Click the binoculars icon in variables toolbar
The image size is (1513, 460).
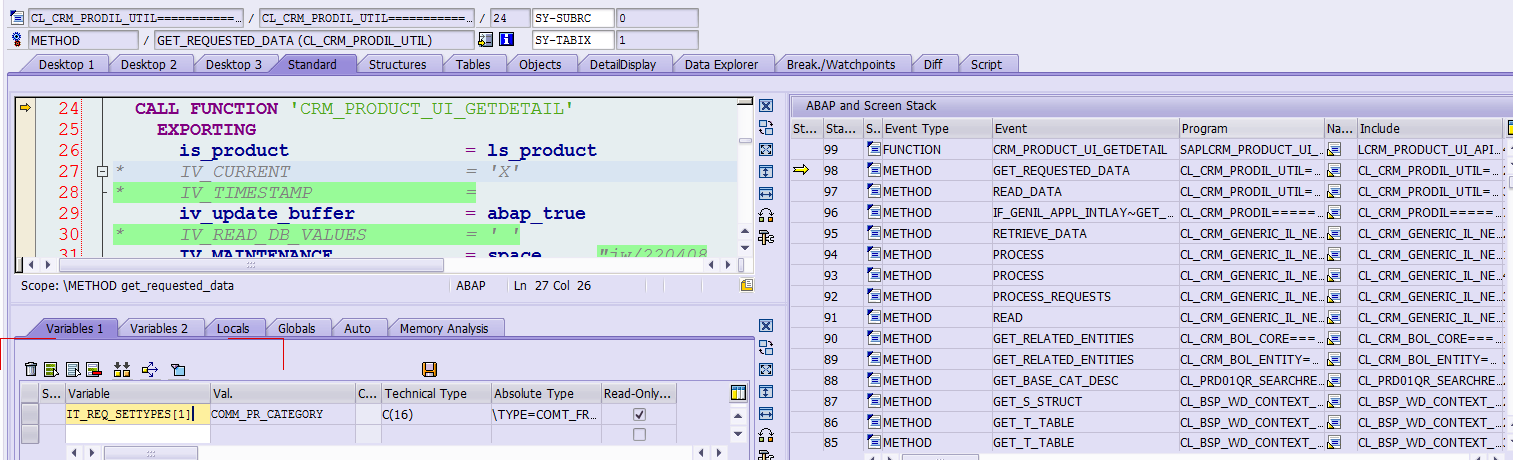coord(122,370)
